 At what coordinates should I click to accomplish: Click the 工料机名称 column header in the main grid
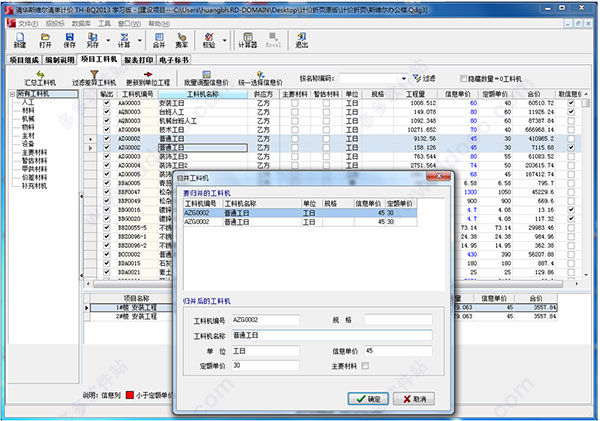[202, 94]
